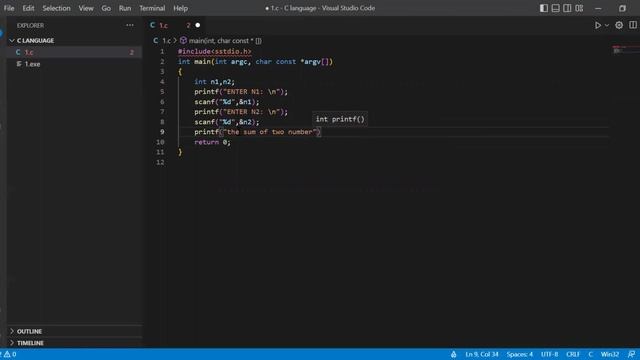This screenshot has height=360, width=640.
Task: Click the return 0; line
Action: 212,142
